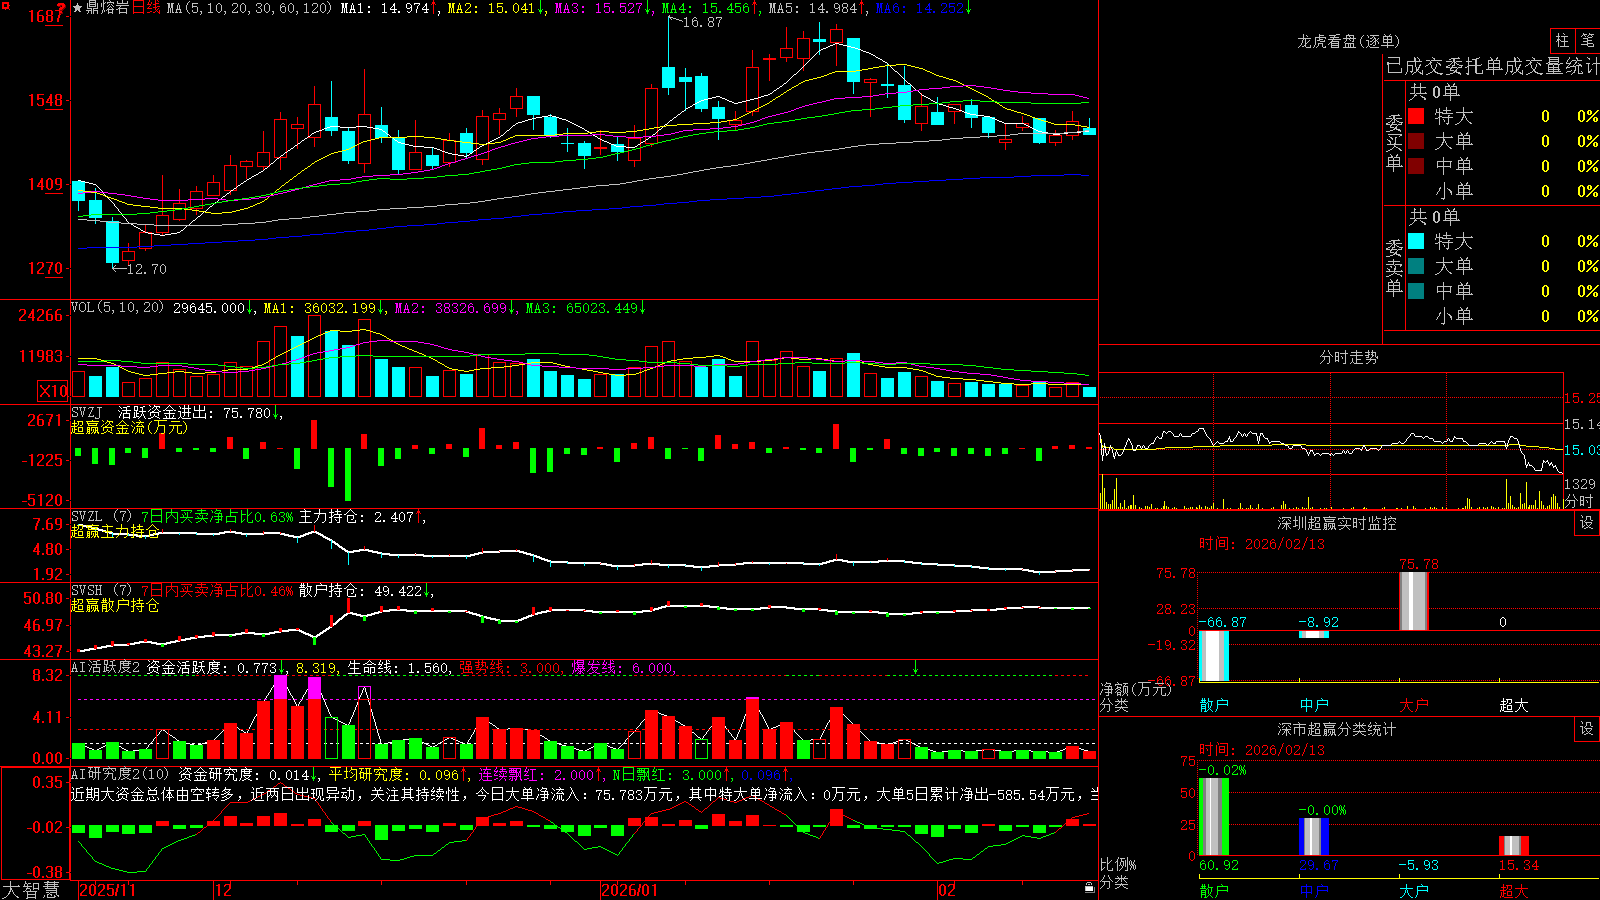Image resolution: width=1600 pixels, height=900 pixels.
Task: Click the SVSH indicator name
Action: coord(87,591)
